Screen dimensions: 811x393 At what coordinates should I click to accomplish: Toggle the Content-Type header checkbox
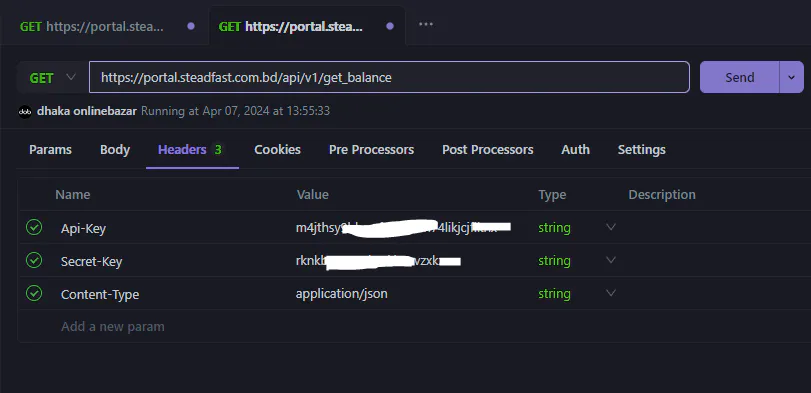(34, 293)
